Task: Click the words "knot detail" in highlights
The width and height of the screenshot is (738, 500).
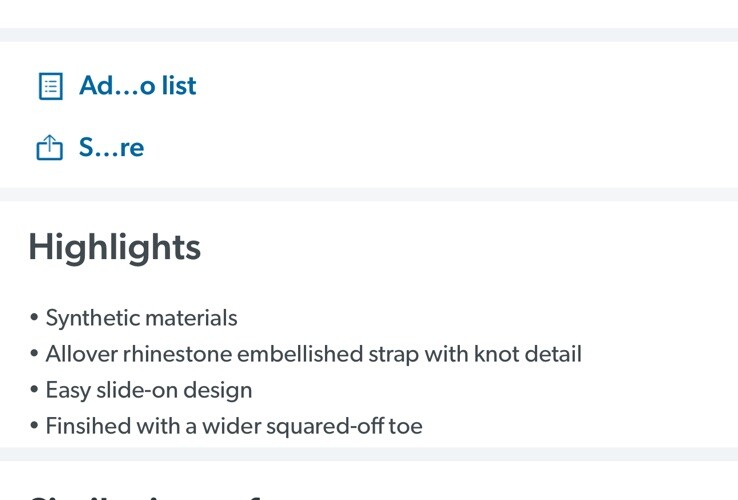Action: 528,354
